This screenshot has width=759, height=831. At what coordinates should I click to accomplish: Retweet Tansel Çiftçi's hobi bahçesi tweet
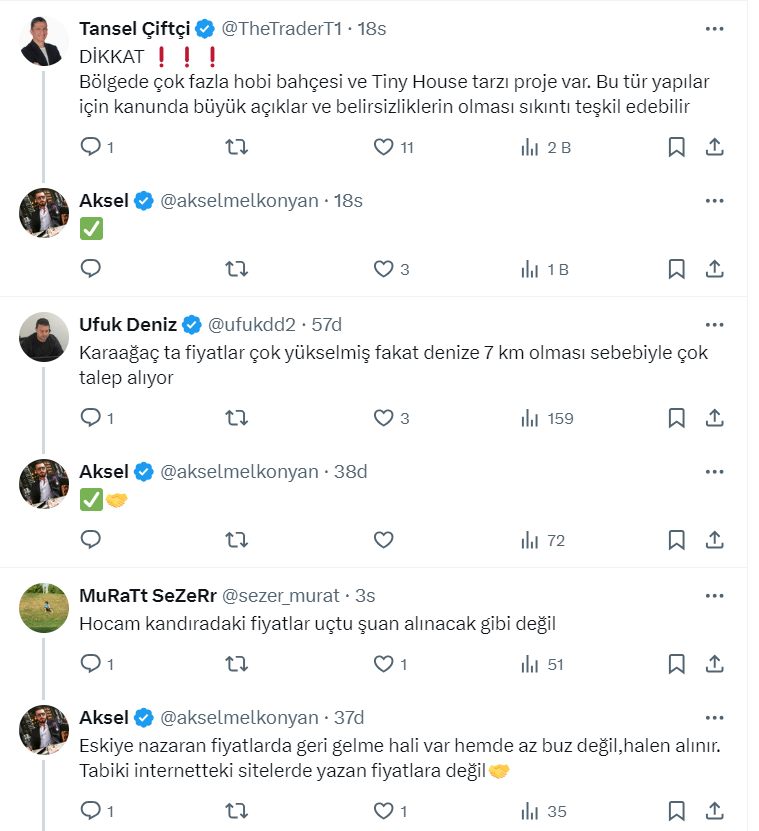click(237, 148)
